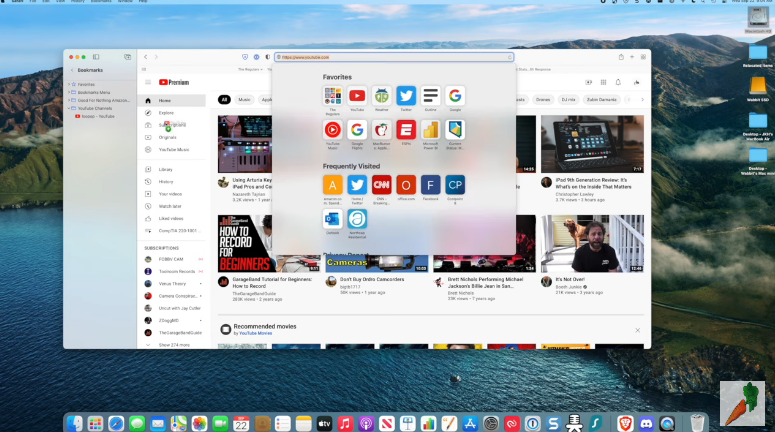
Task: Select the All filter chip
Action: coord(224,99)
